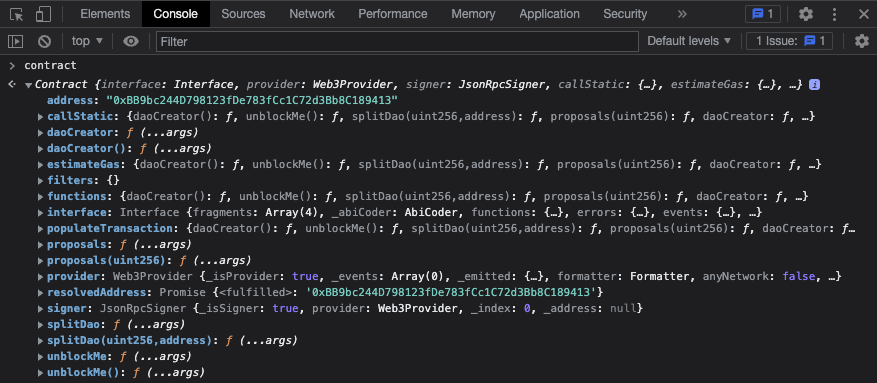Viewport: 877px width, 383px height.
Task: Expand the daoCreator() property
Action: 40,149
